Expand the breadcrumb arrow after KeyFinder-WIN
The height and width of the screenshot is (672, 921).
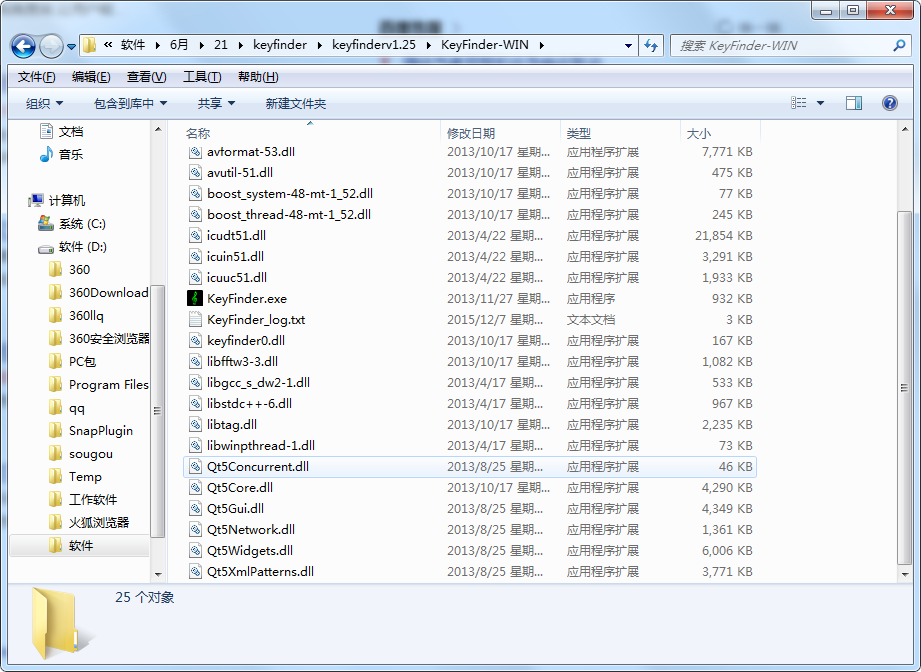[x=541, y=45]
